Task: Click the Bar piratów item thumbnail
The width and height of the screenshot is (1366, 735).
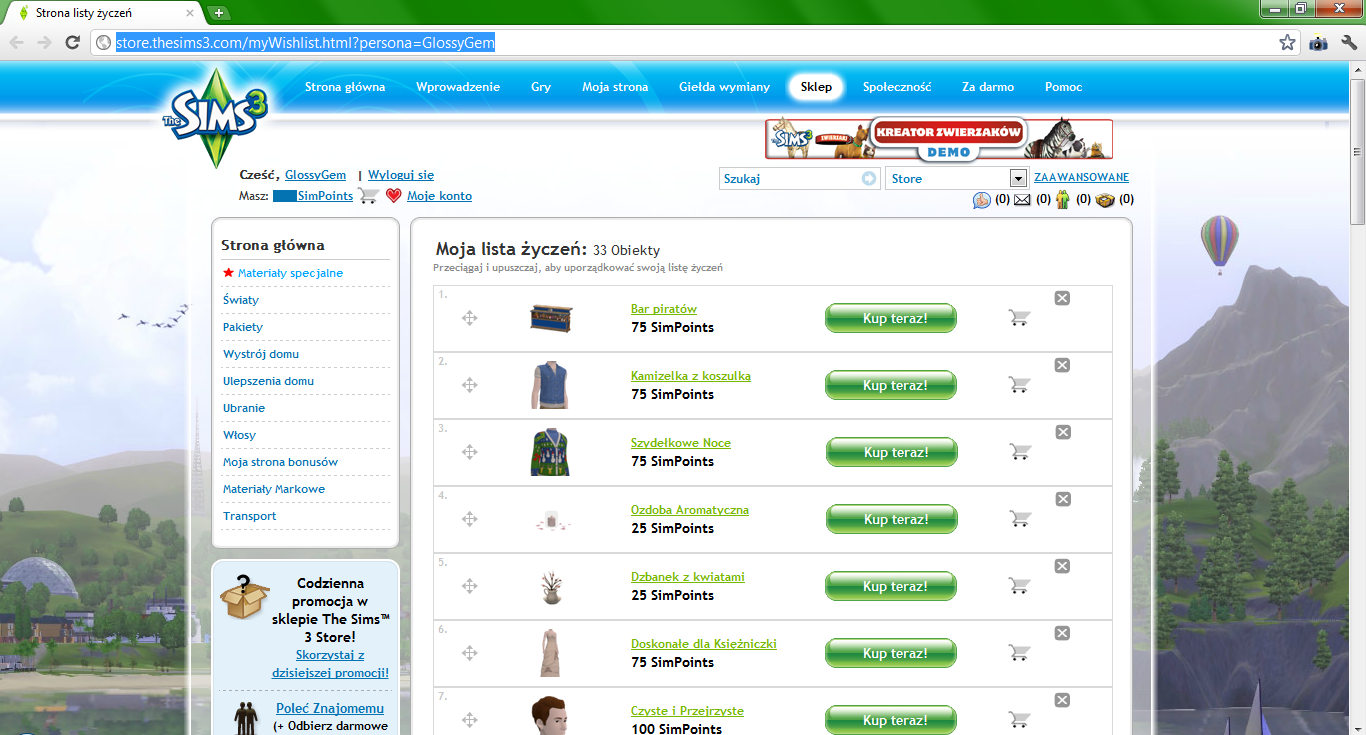Action: click(x=551, y=318)
